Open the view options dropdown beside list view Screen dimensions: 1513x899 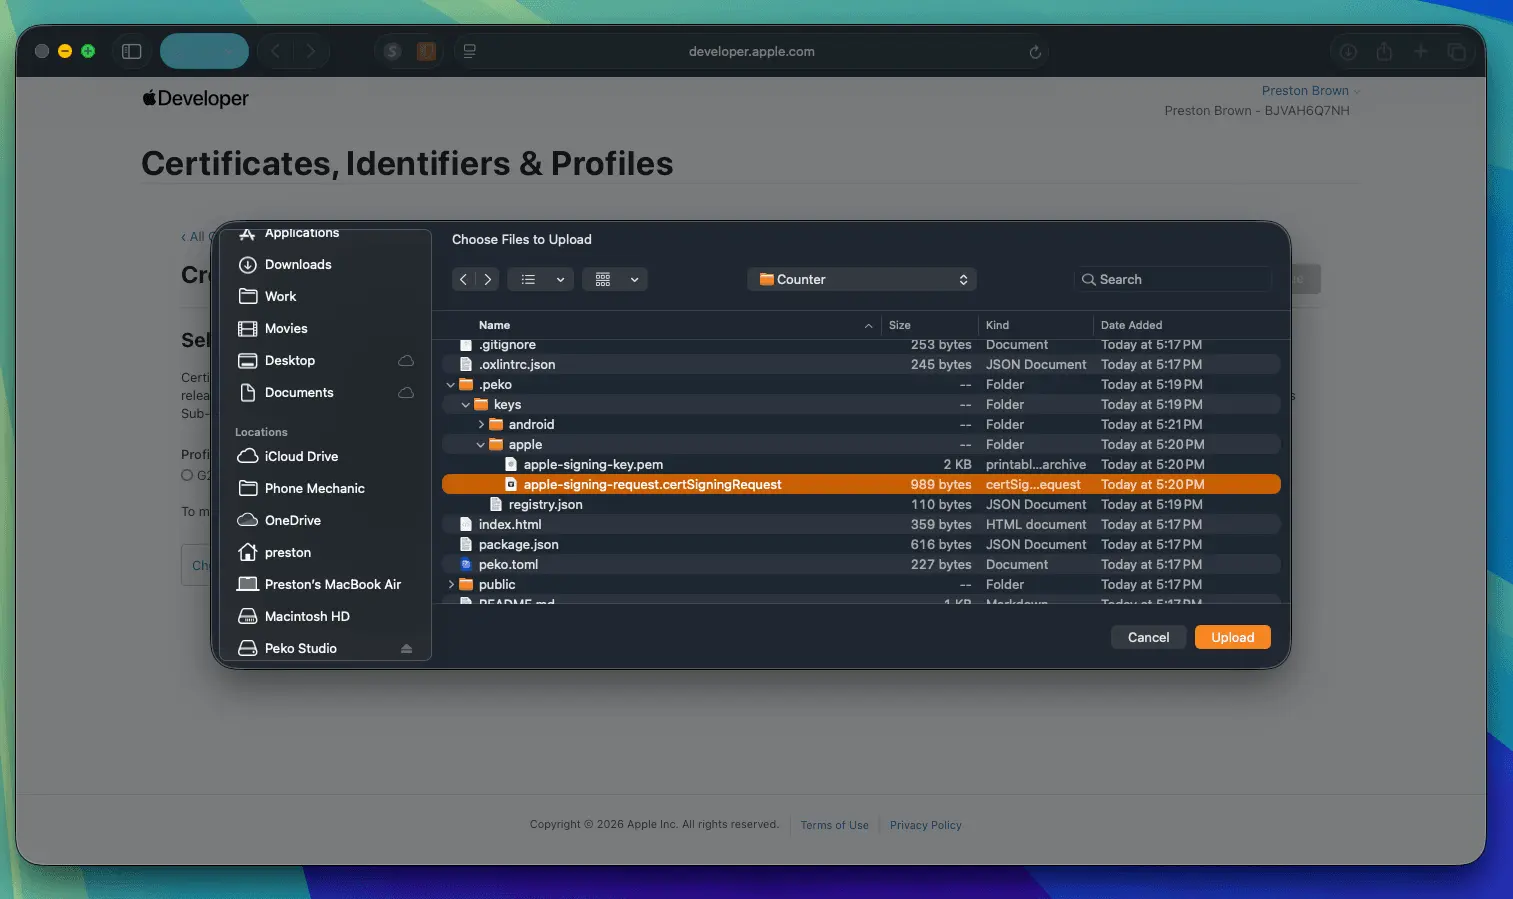(561, 280)
